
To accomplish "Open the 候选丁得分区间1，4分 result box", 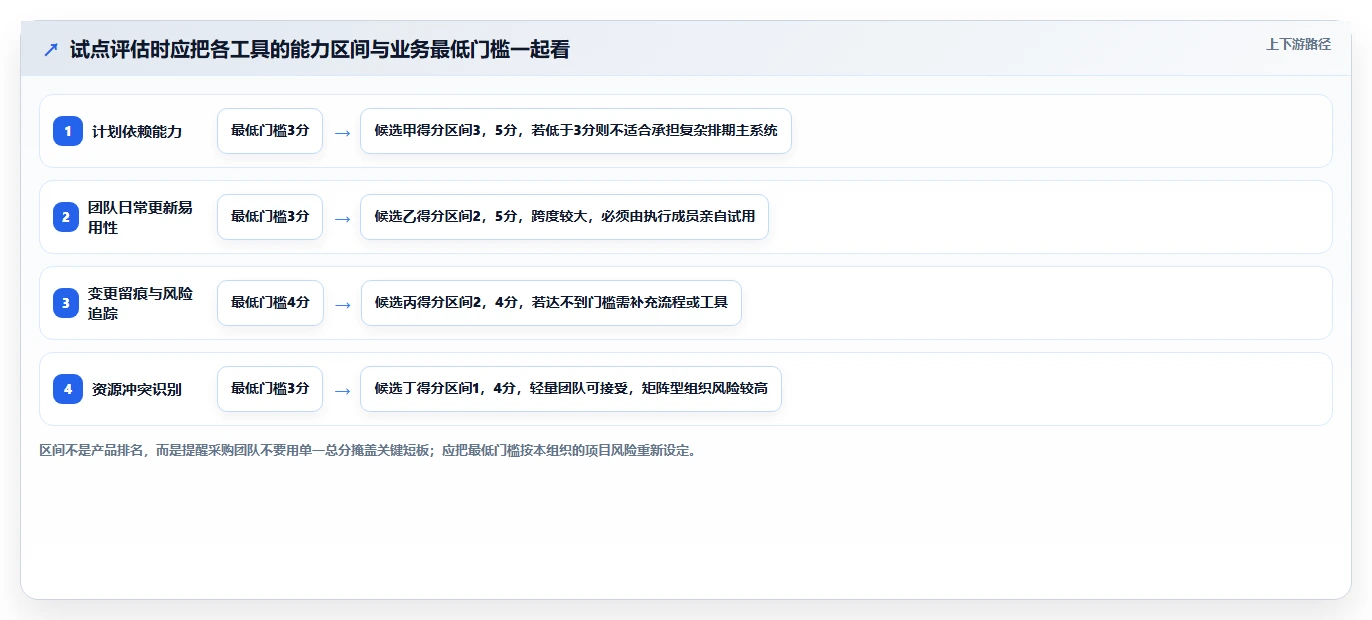I will tap(571, 389).
